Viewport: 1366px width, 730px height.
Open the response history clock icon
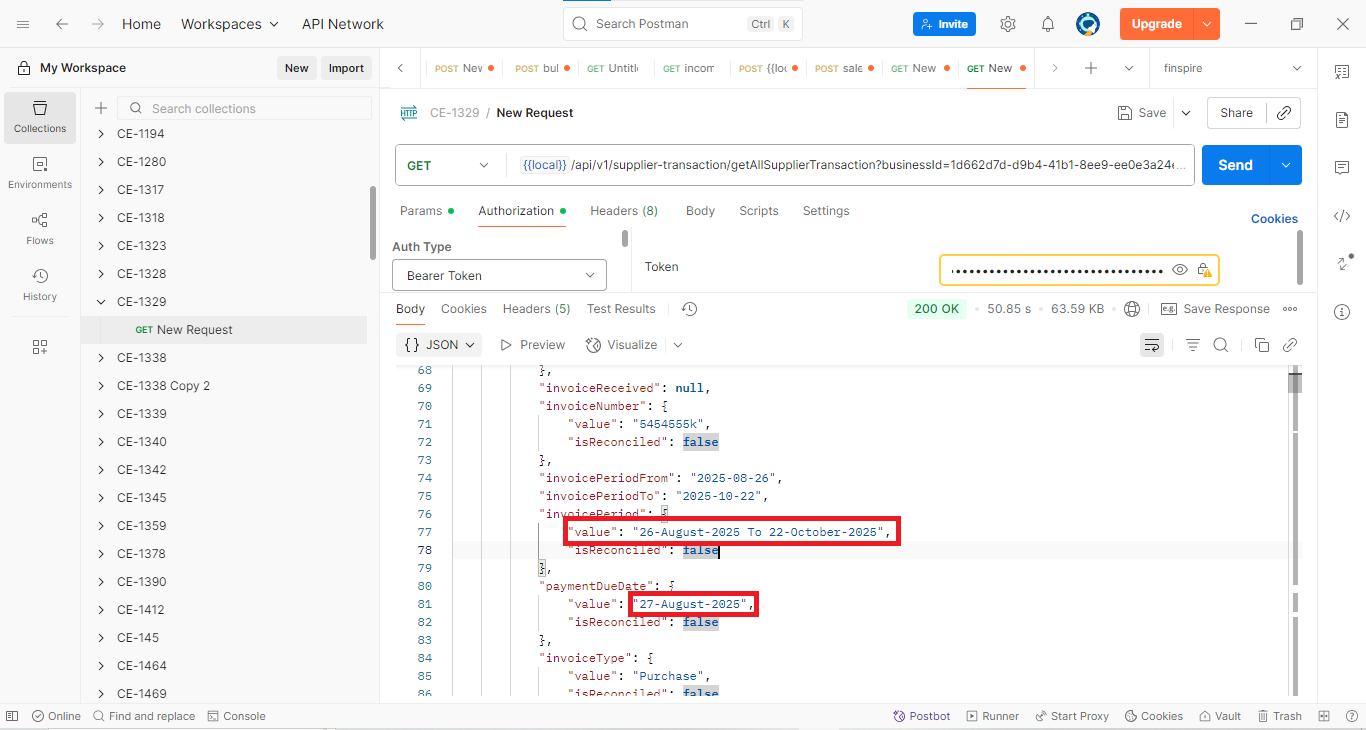point(689,309)
